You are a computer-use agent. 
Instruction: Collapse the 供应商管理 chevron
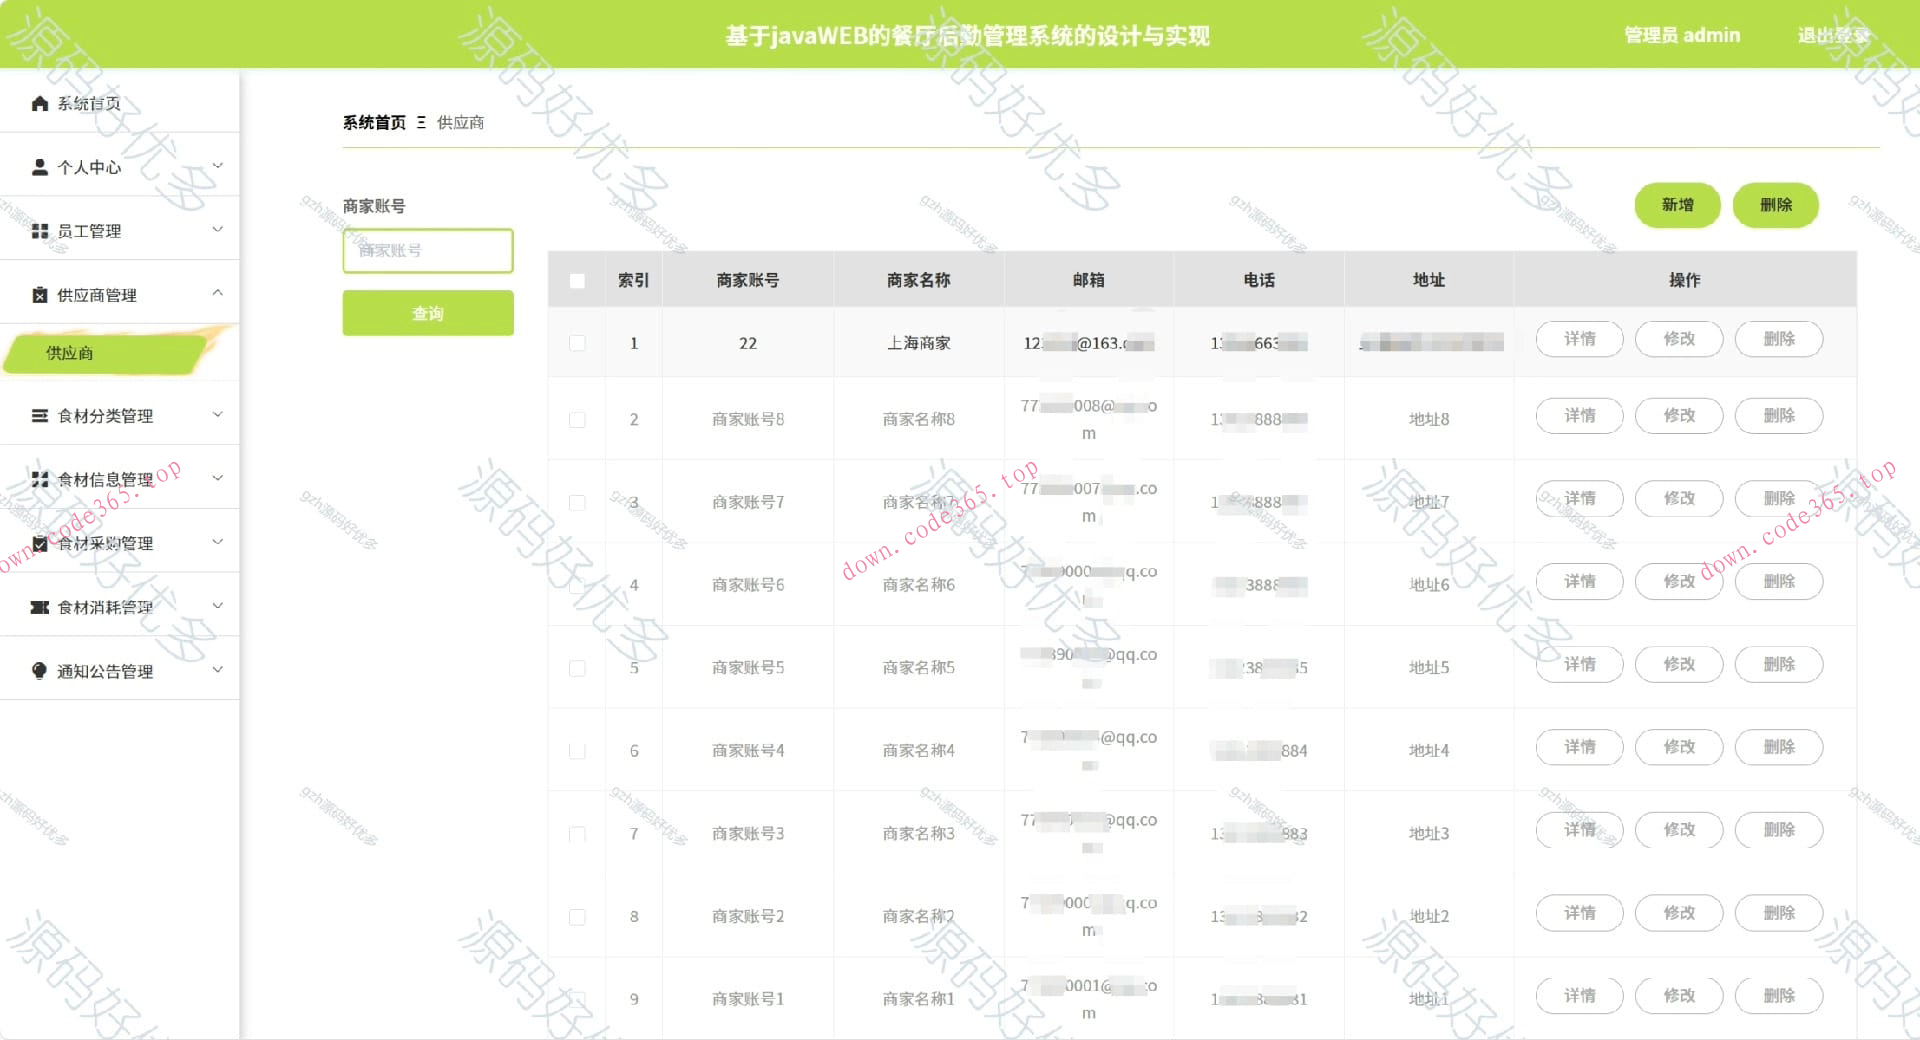click(x=218, y=293)
